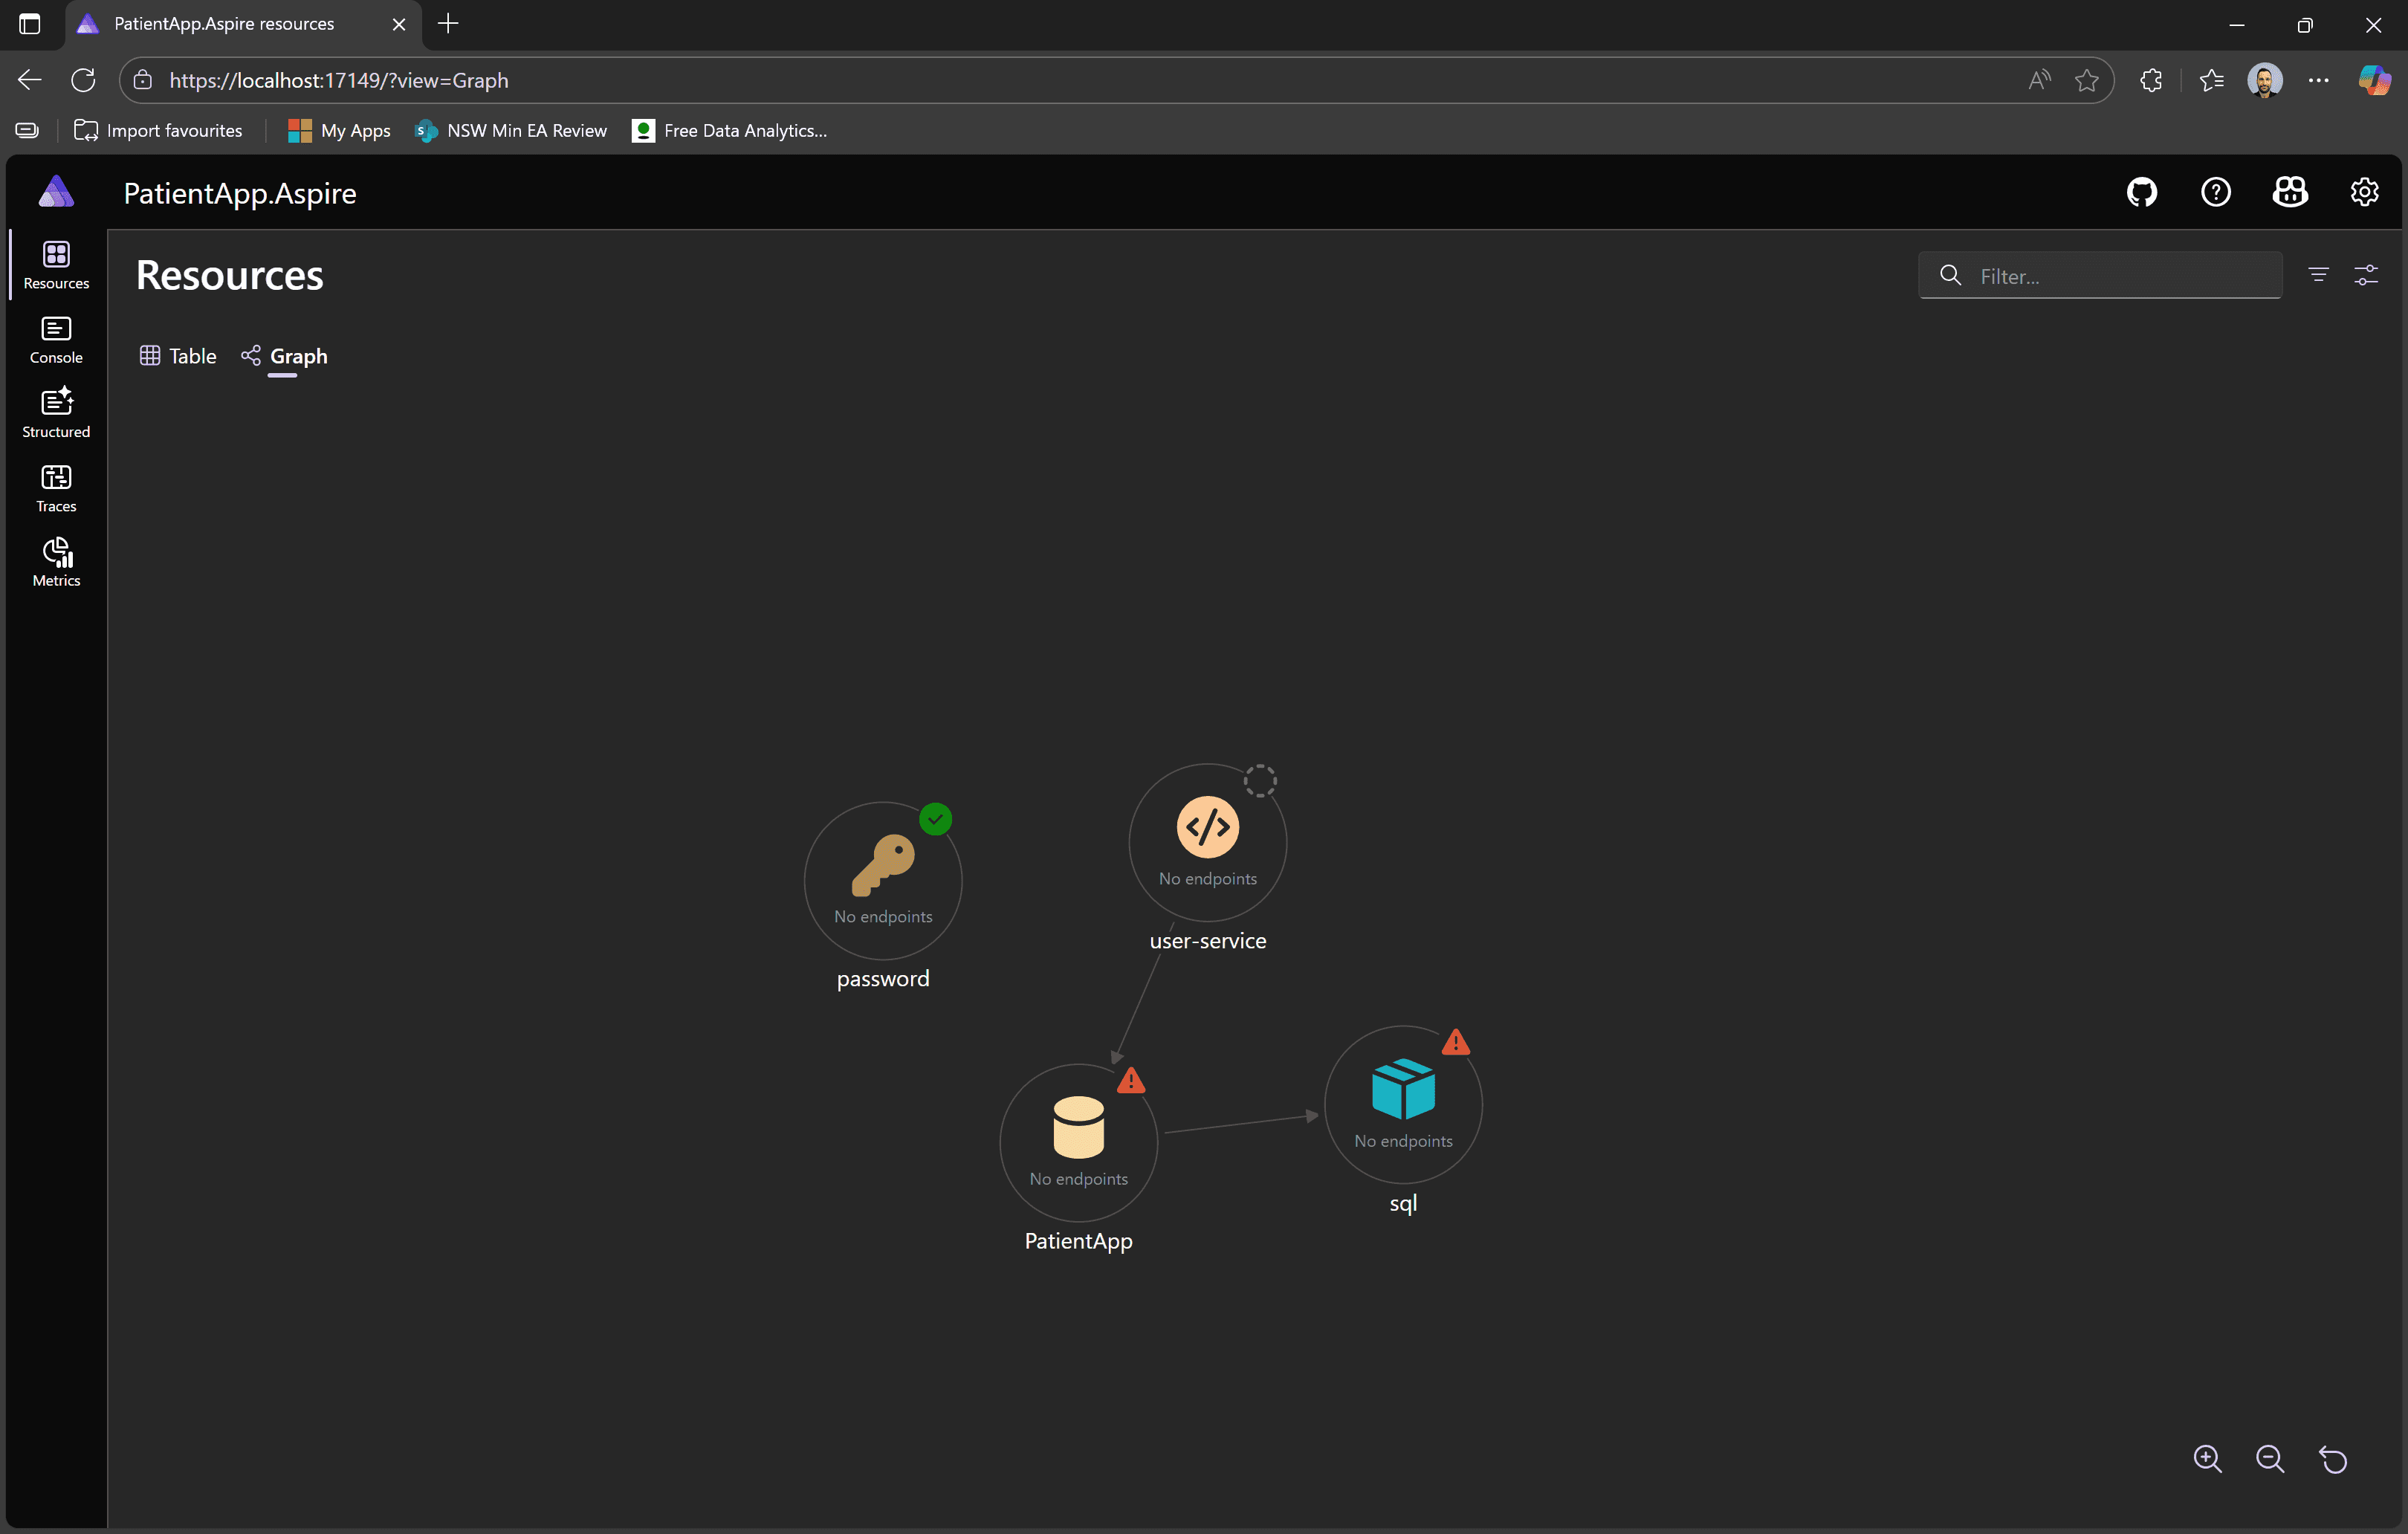Screen dimensions: 2408x1534
Task: Go to the Traces page
Action: [x=56, y=488]
